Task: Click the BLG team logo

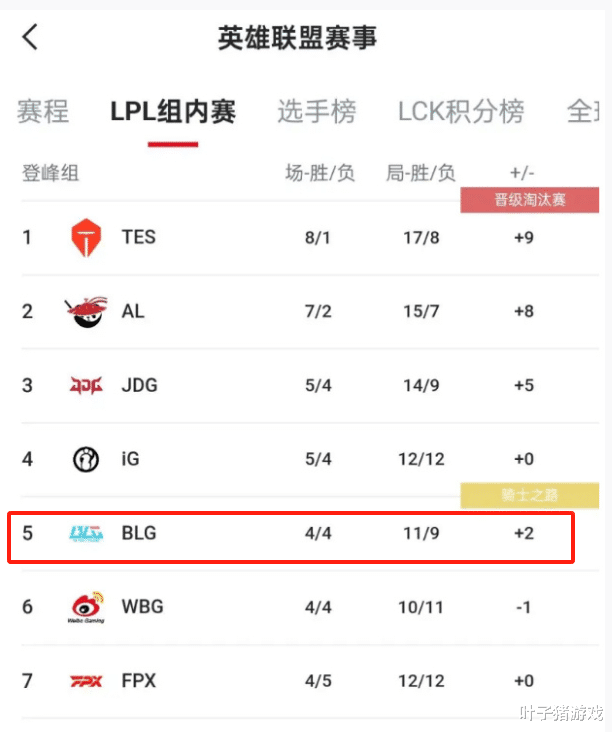Action: pyautogui.click(x=86, y=534)
